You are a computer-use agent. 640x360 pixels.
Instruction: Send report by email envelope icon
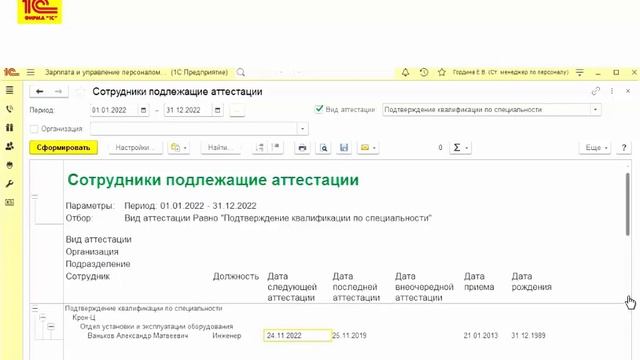[368, 148]
